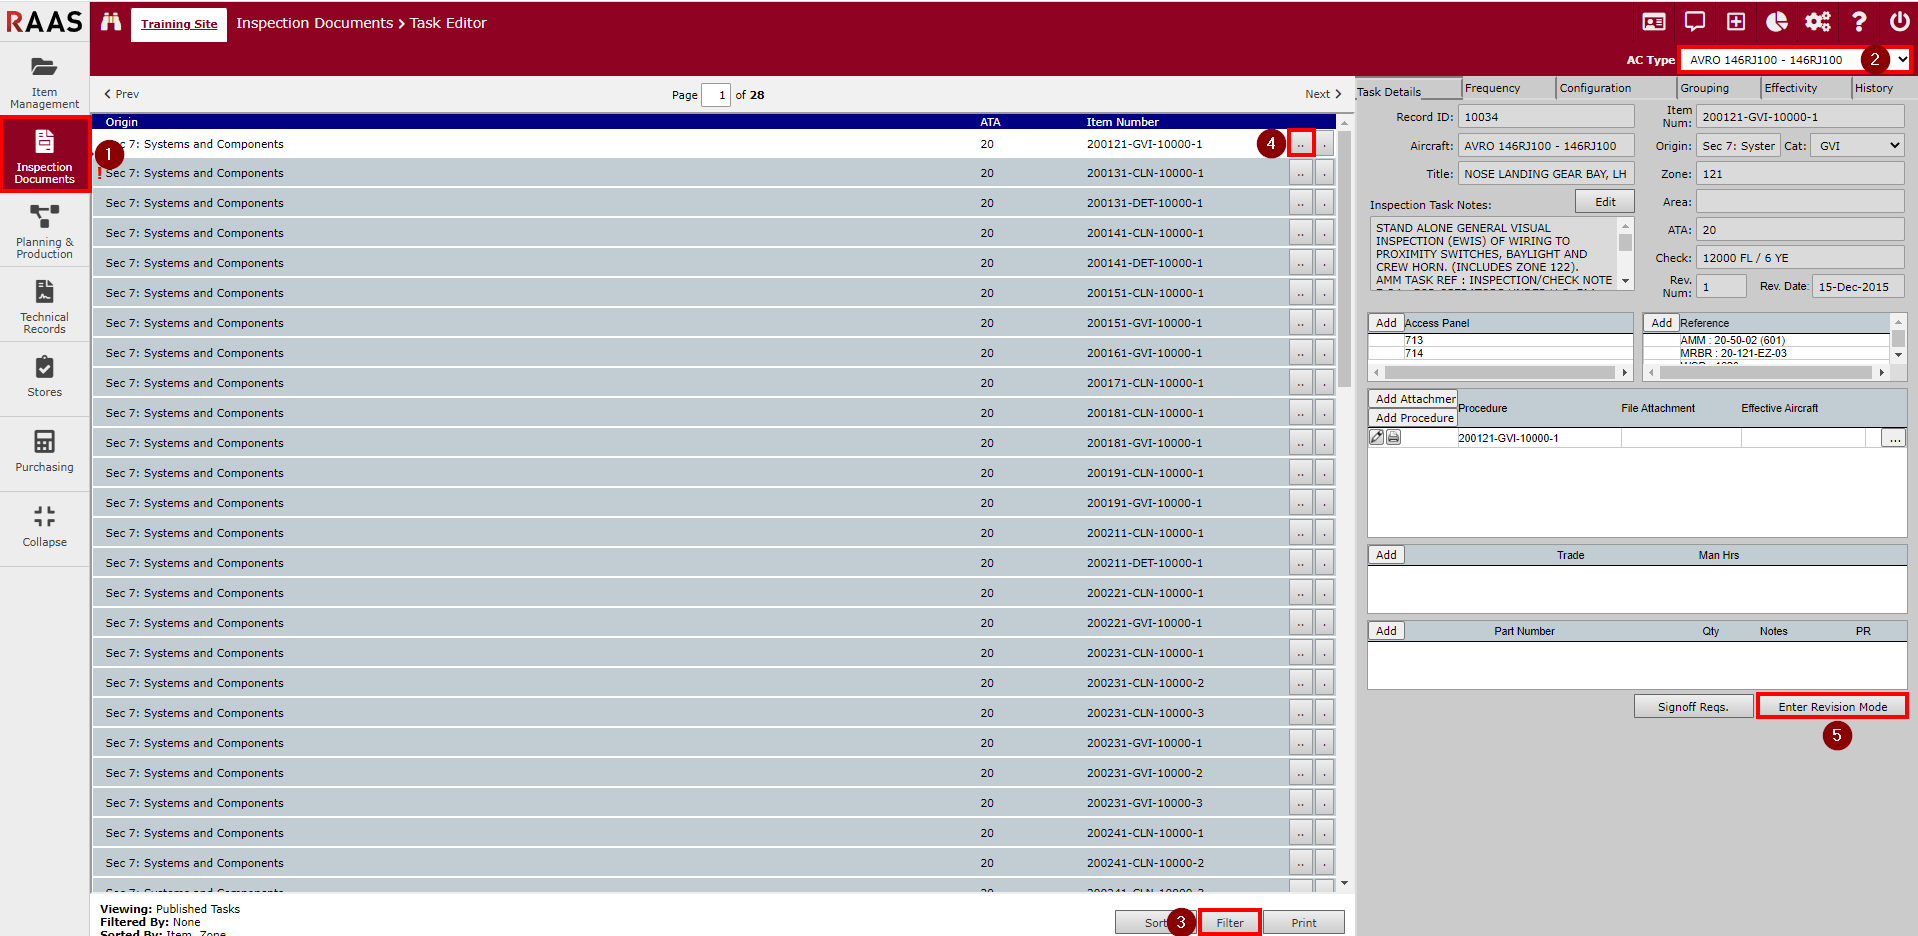Open the Cat GVI dropdown
This screenshot has width=1918, height=936.
pyautogui.click(x=1858, y=146)
